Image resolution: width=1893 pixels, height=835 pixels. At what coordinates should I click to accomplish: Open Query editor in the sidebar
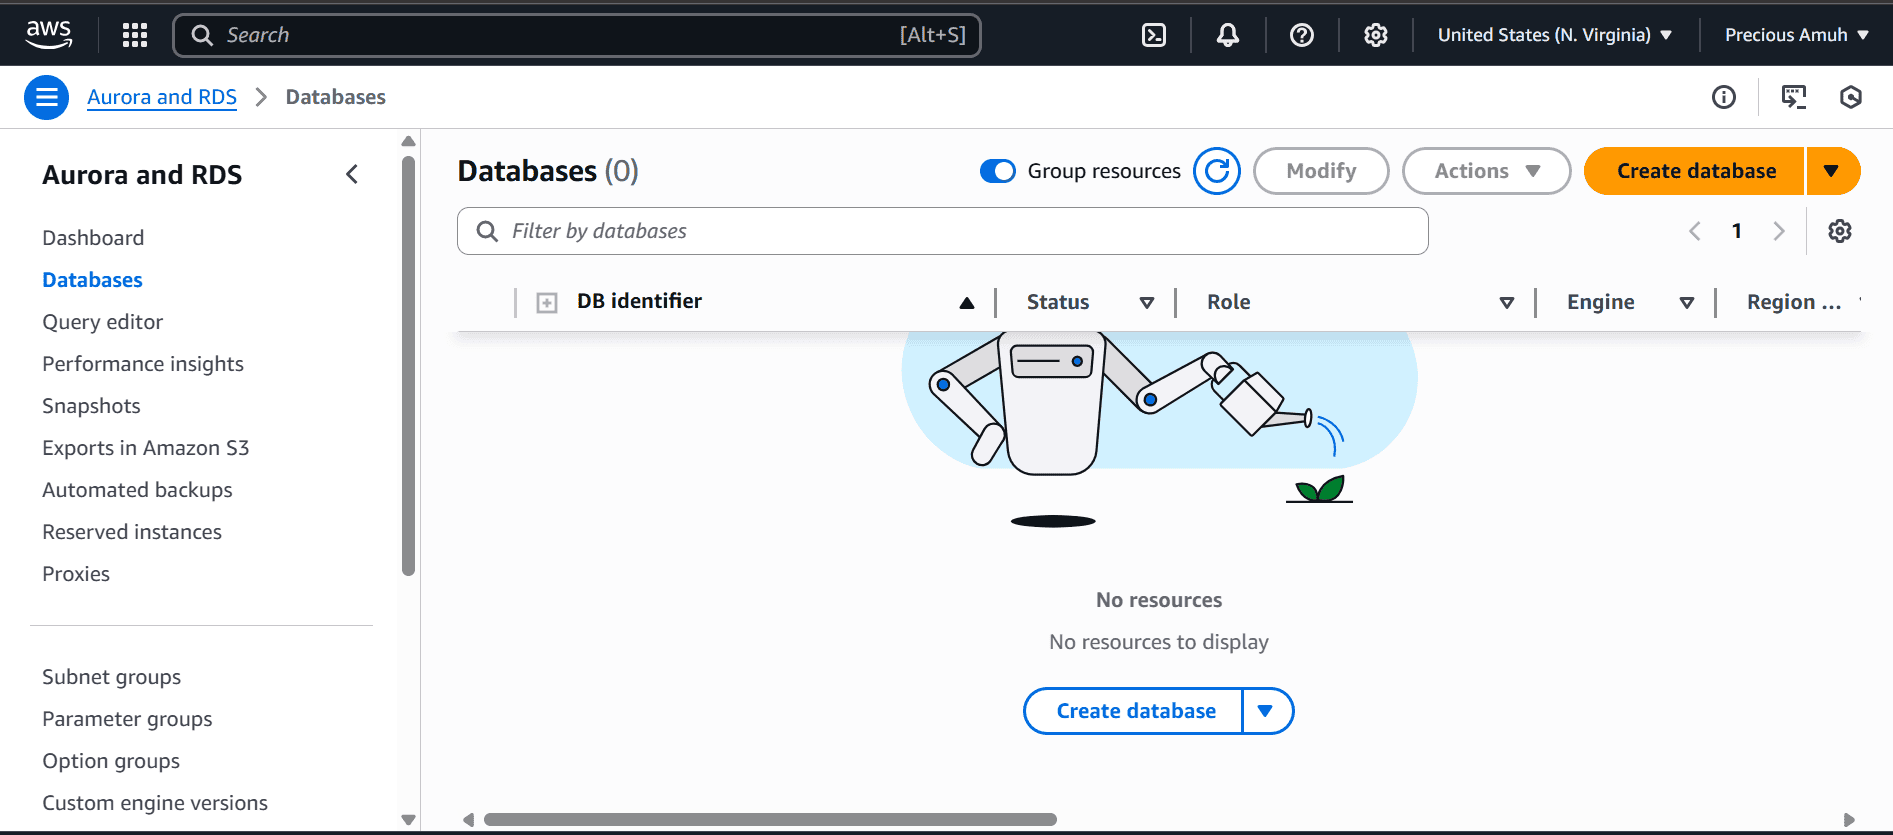(102, 322)
